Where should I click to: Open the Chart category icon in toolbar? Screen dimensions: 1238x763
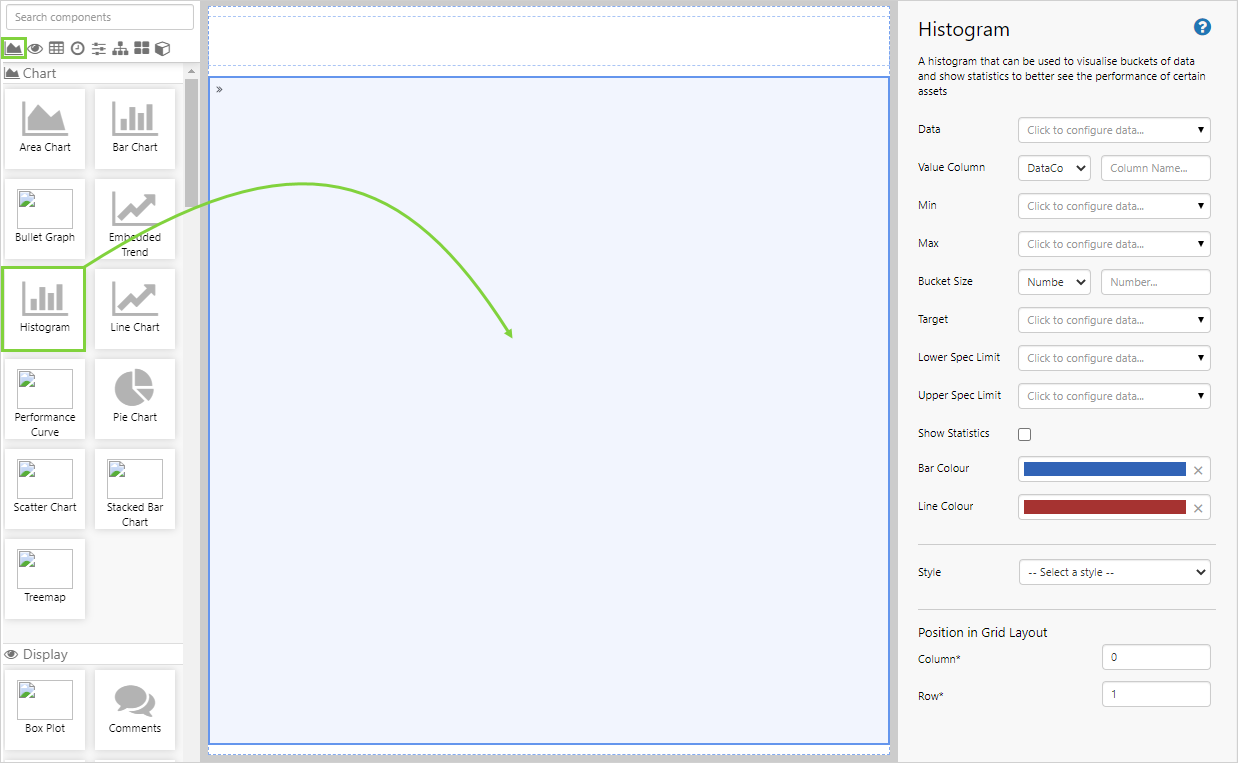pyautogui.click(x=14, y=48)
